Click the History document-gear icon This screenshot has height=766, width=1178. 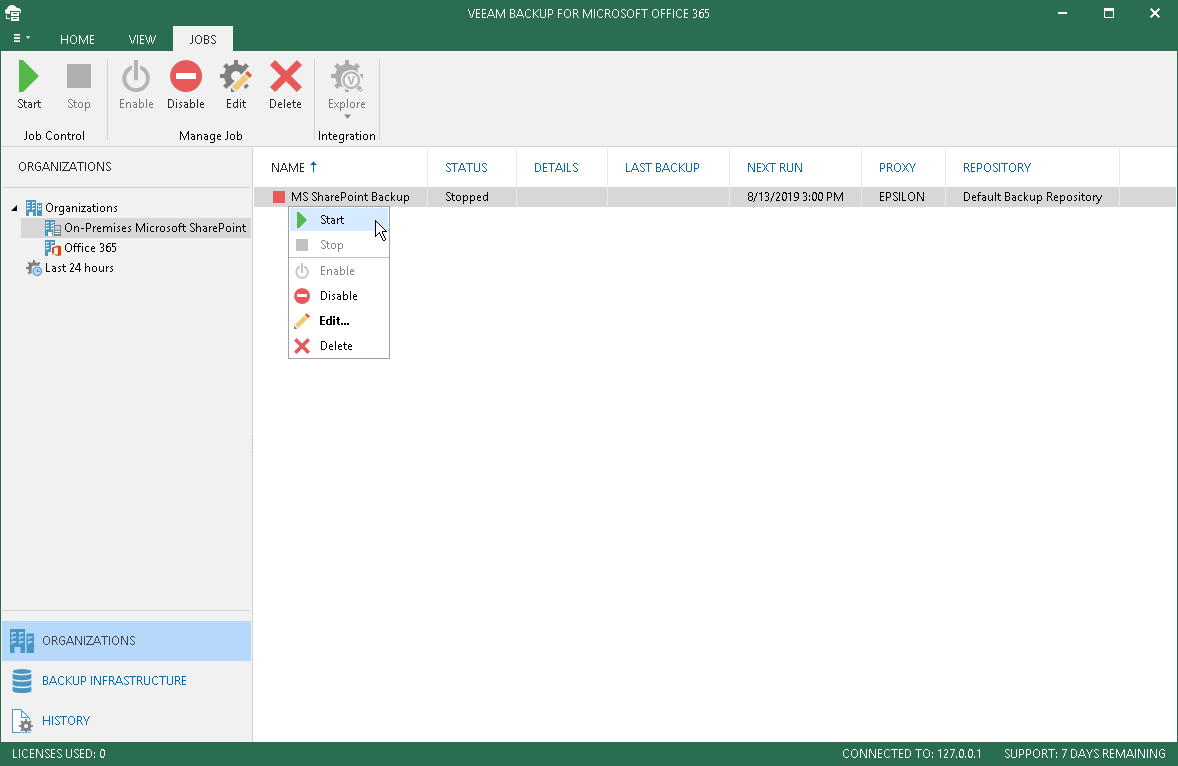[23, 721]
